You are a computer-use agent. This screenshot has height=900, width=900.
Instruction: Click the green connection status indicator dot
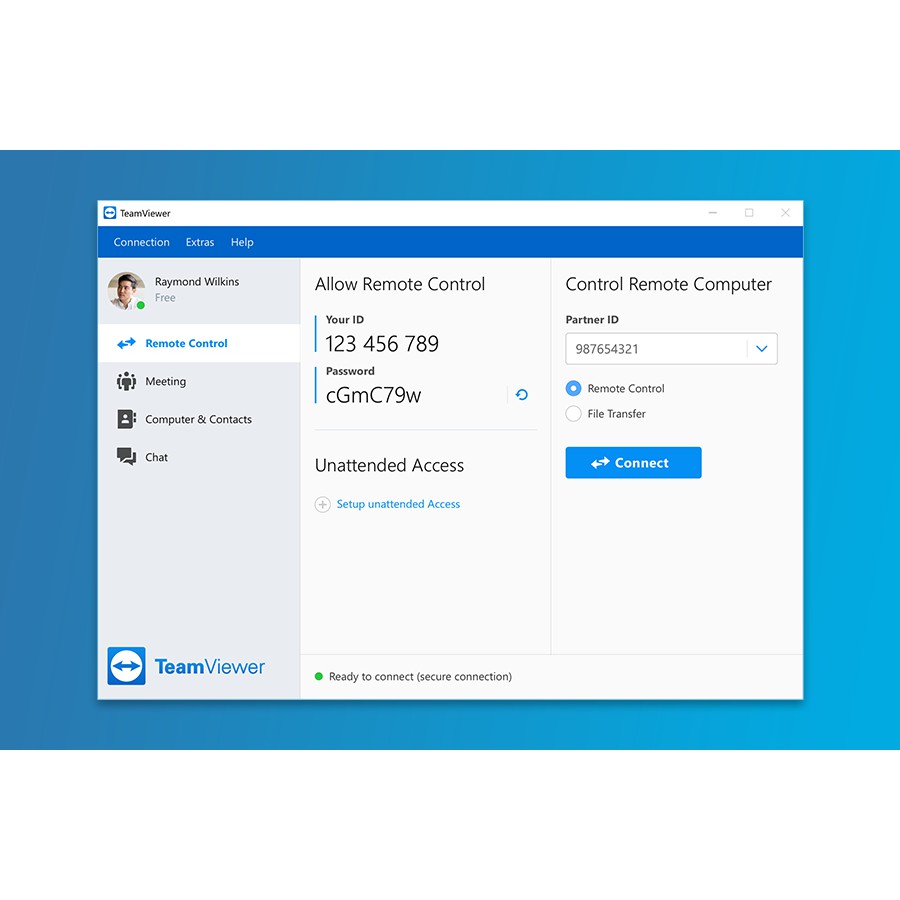[319, 676]
